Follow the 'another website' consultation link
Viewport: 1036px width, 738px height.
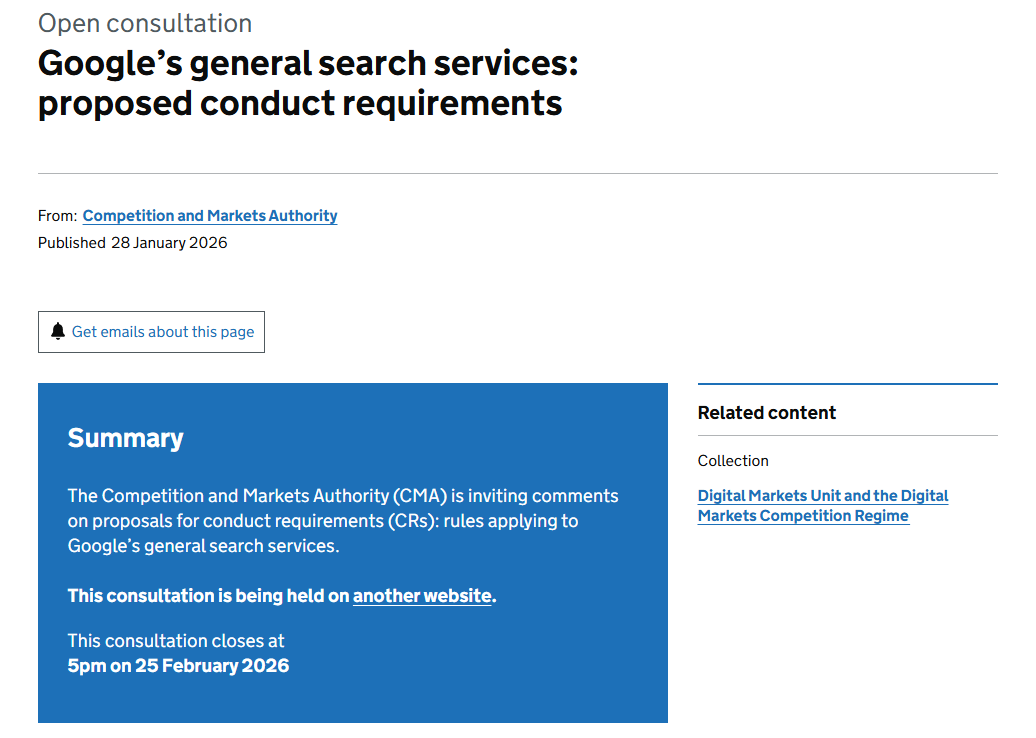coord(421,595)
